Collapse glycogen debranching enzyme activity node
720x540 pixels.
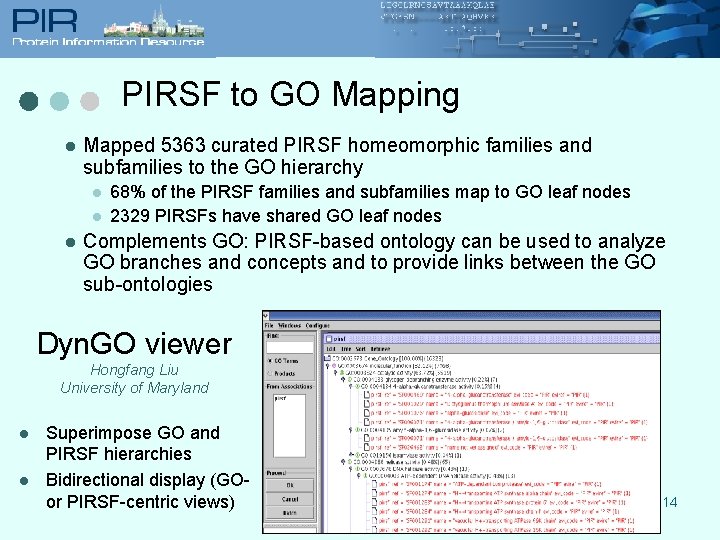pos(343,380)
